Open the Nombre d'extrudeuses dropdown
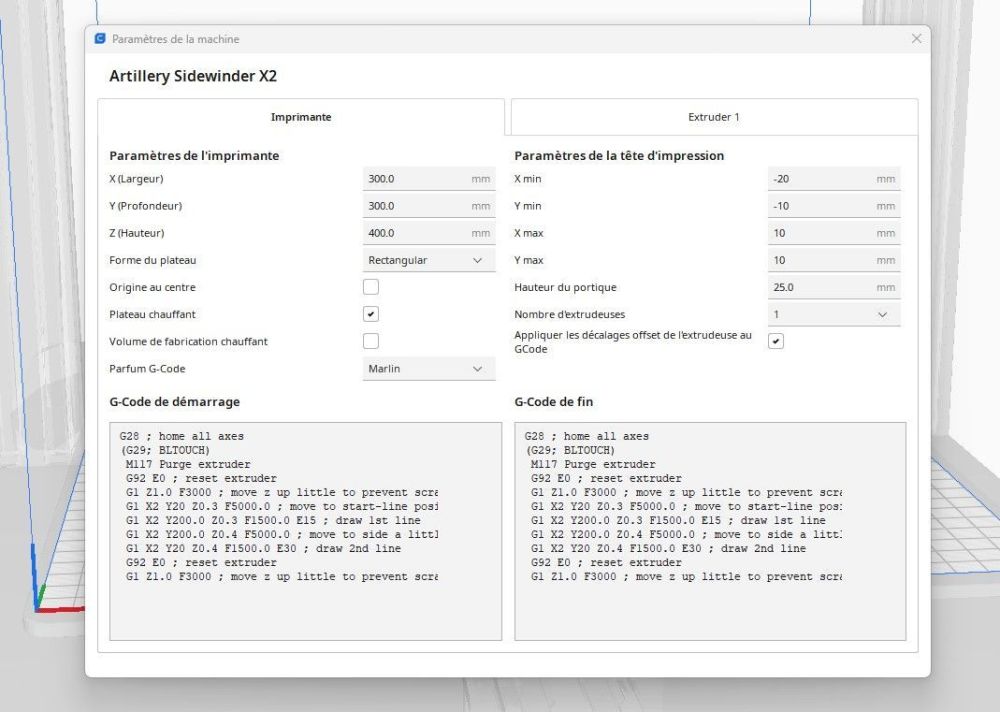 pos(834,314)
